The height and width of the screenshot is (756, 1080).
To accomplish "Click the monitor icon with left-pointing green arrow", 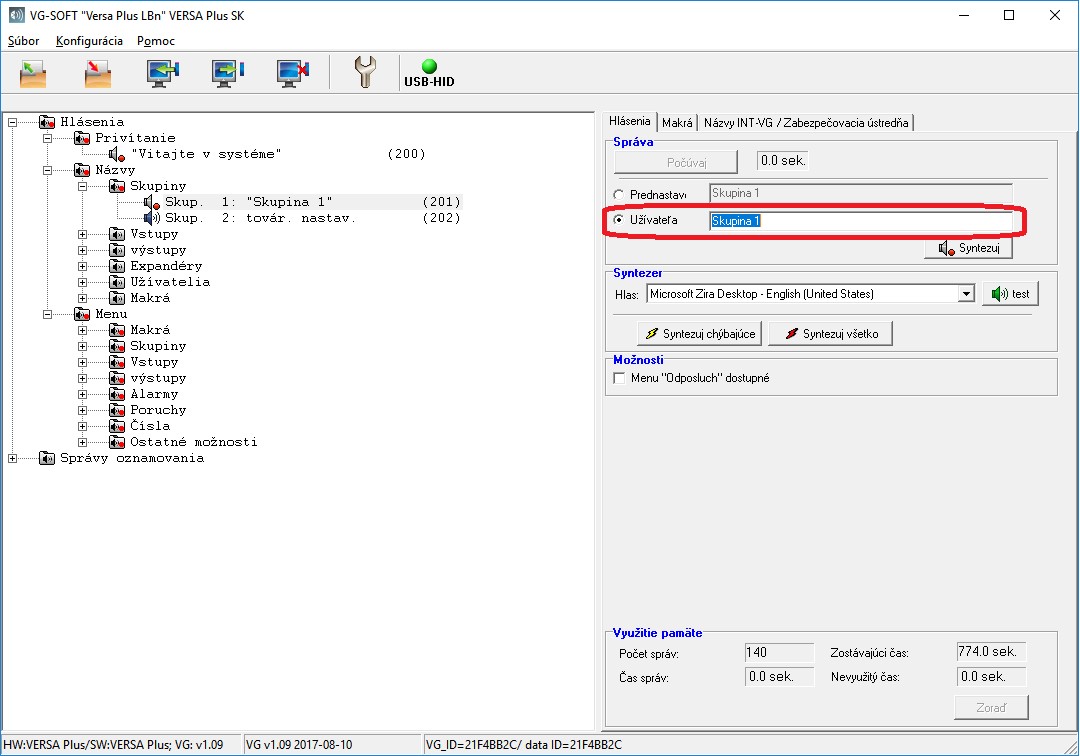I will pyautogui.click(x=162, y=72).
